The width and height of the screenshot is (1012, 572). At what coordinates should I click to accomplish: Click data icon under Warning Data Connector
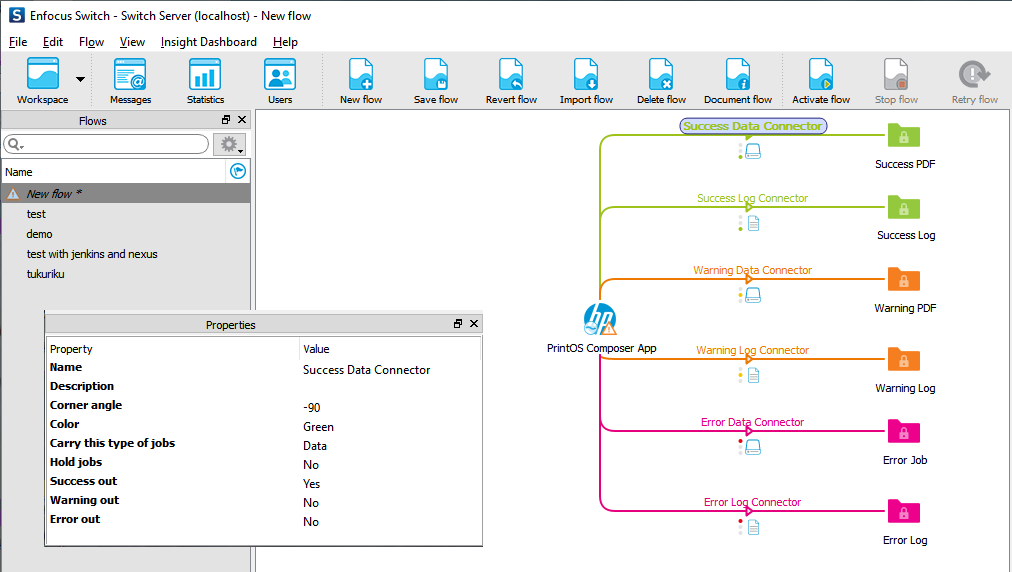point(753,296)
